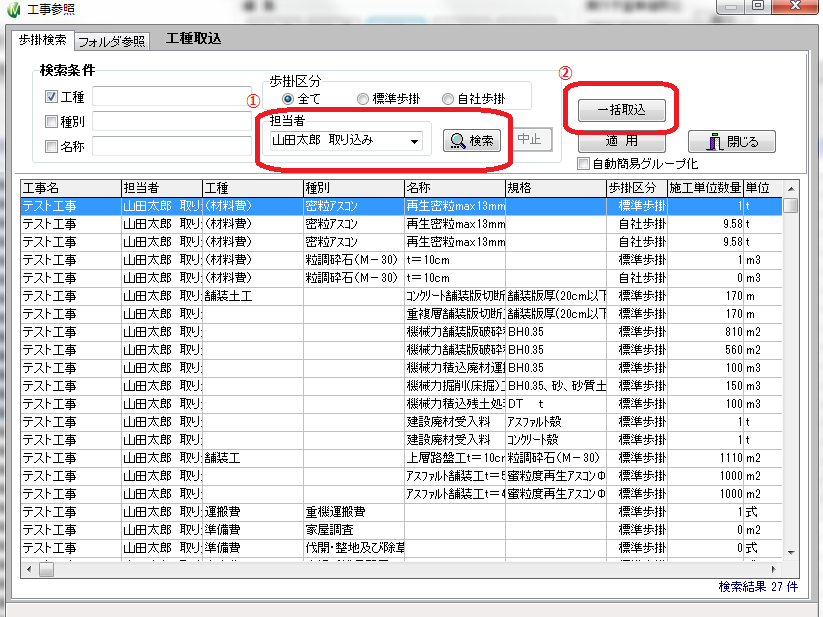Image resolution: width=823 pixels, height=617 pixels.
Task: Sort by the 種別 column header
Action: click(x=354, y=188)
